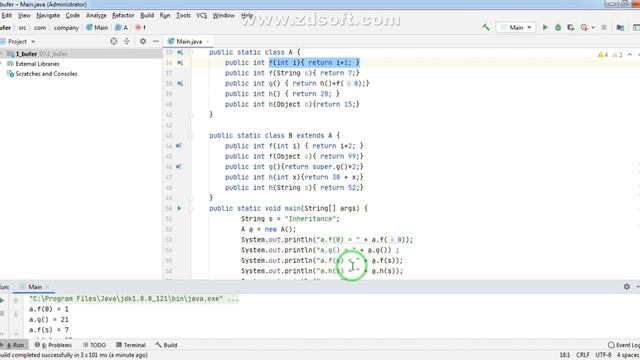Click 'company' in navigation breadcrumb
This screenshot has height=360, width=640.
[x=66, y=28]
